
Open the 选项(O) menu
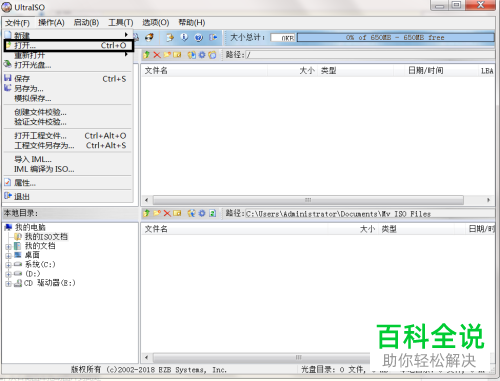(x=156, y=23)
